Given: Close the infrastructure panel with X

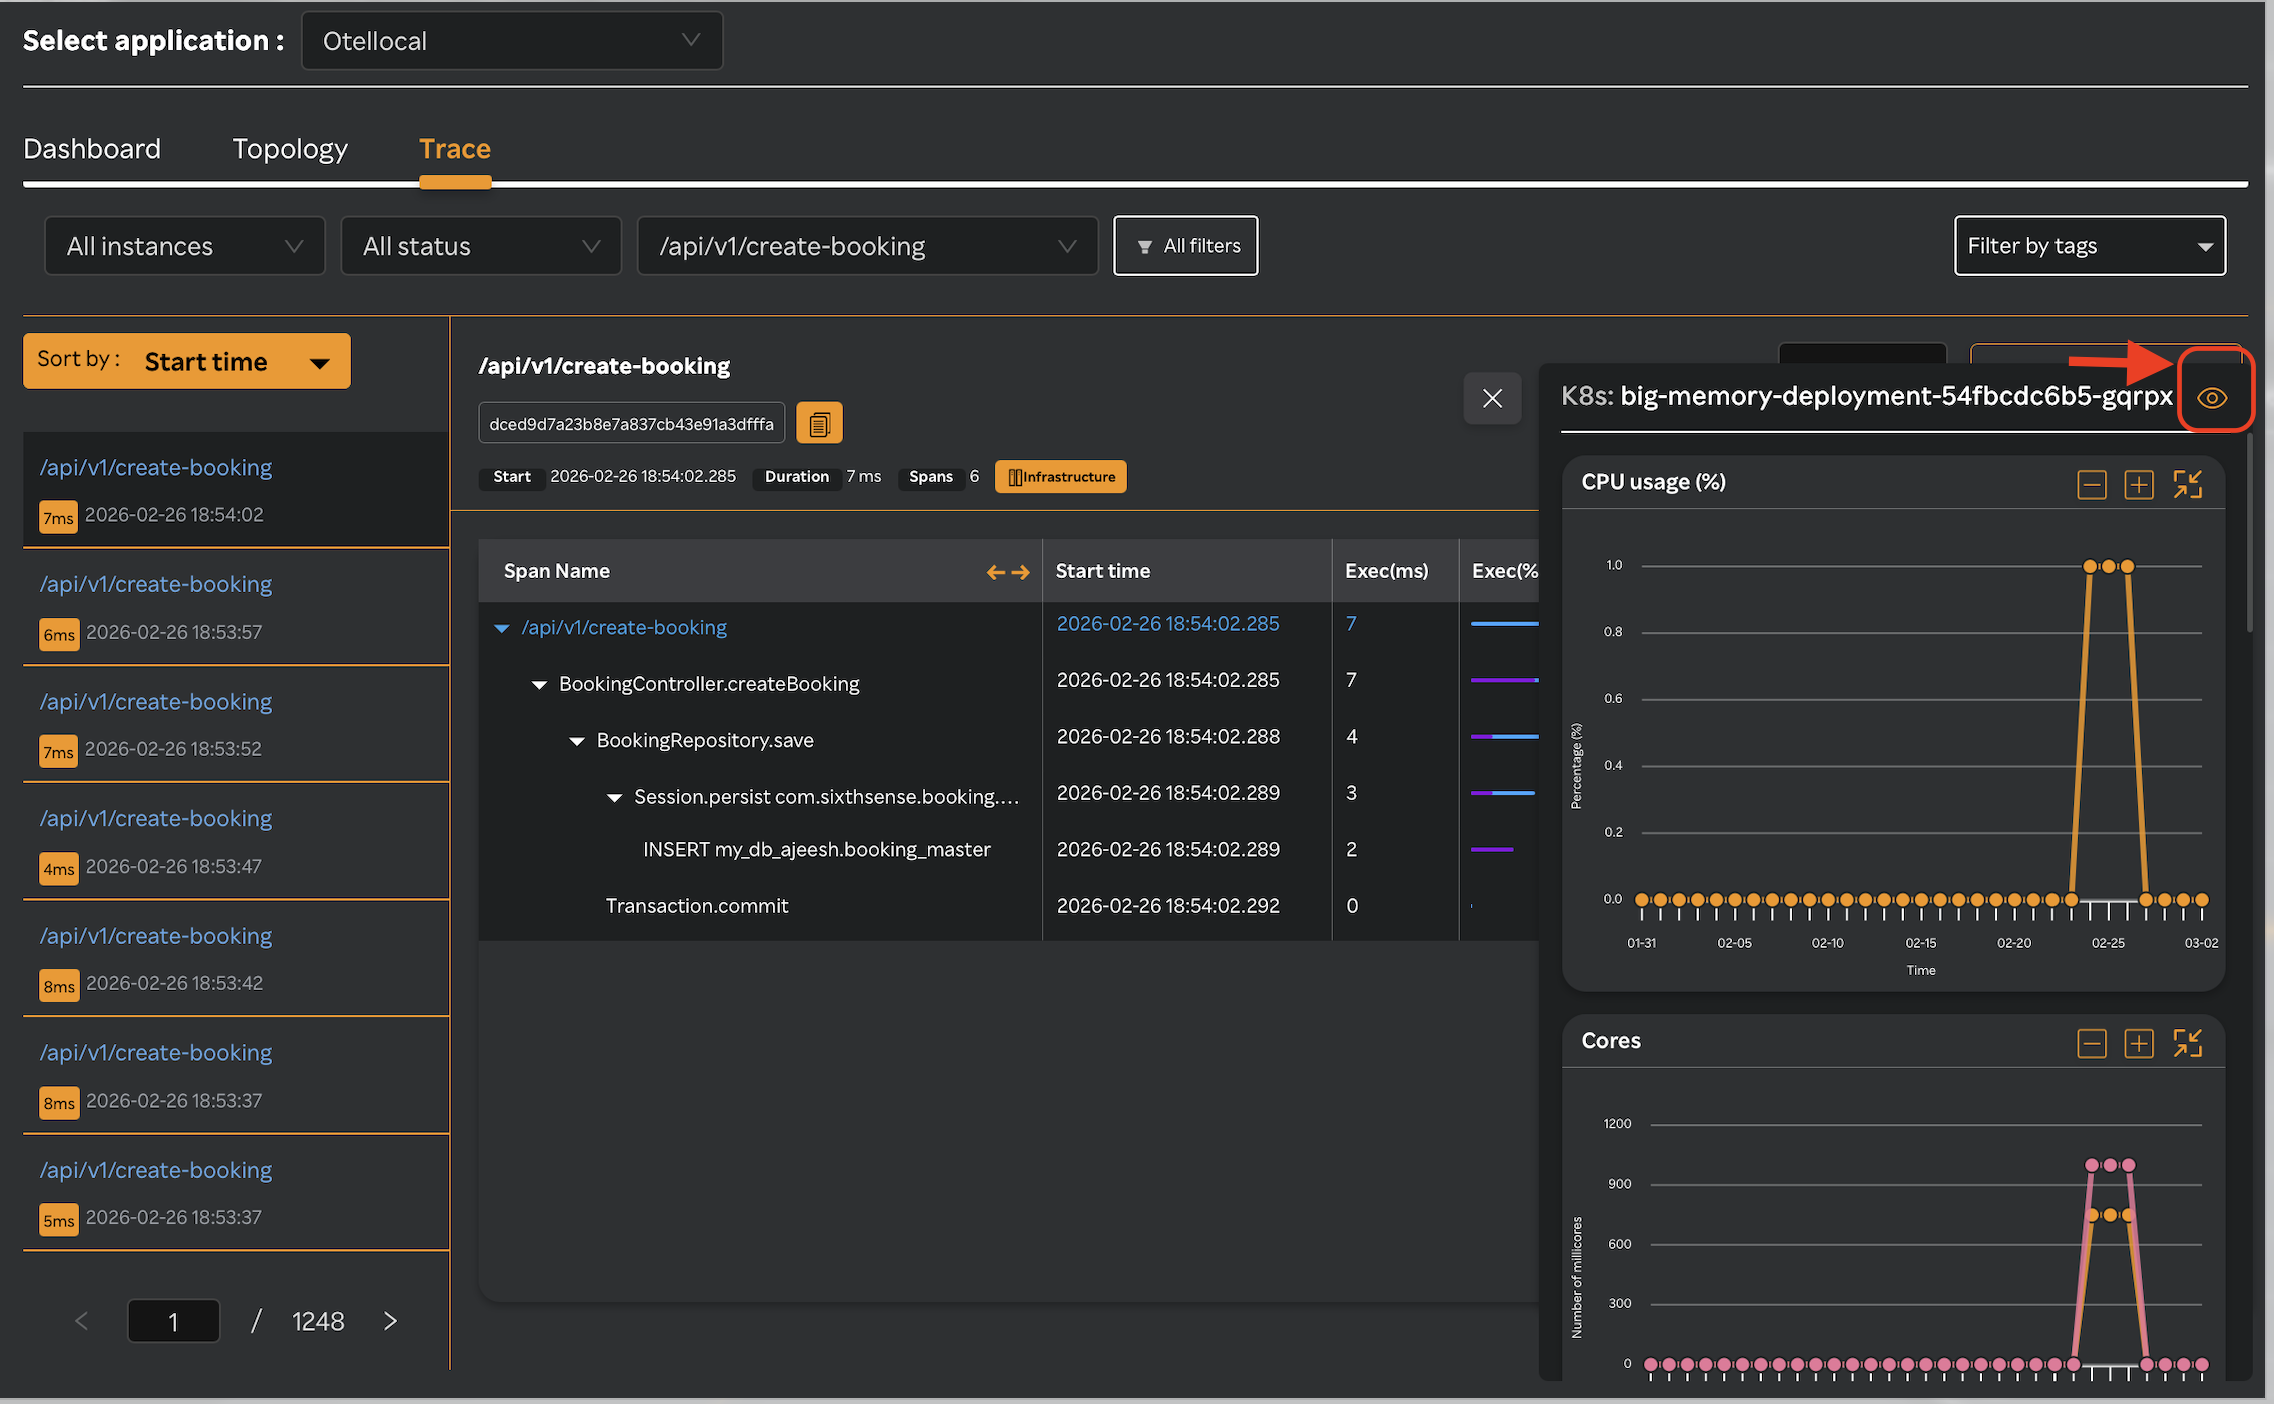Looking at the screenshot, I should point(1492,399).
